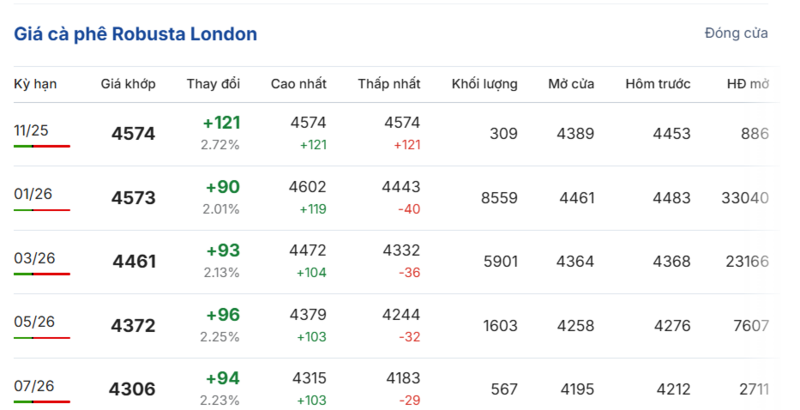Open the 07/26 contract term
800x410 pixels.
[34, 386]
